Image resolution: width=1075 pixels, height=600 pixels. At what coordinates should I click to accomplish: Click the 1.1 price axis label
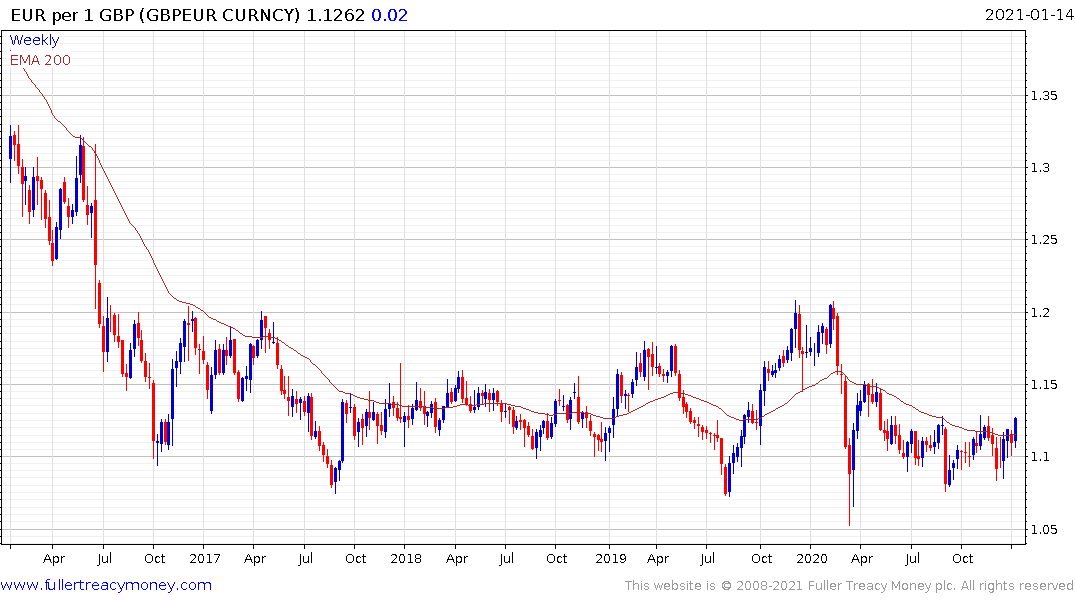click(x=1040, y=457)
